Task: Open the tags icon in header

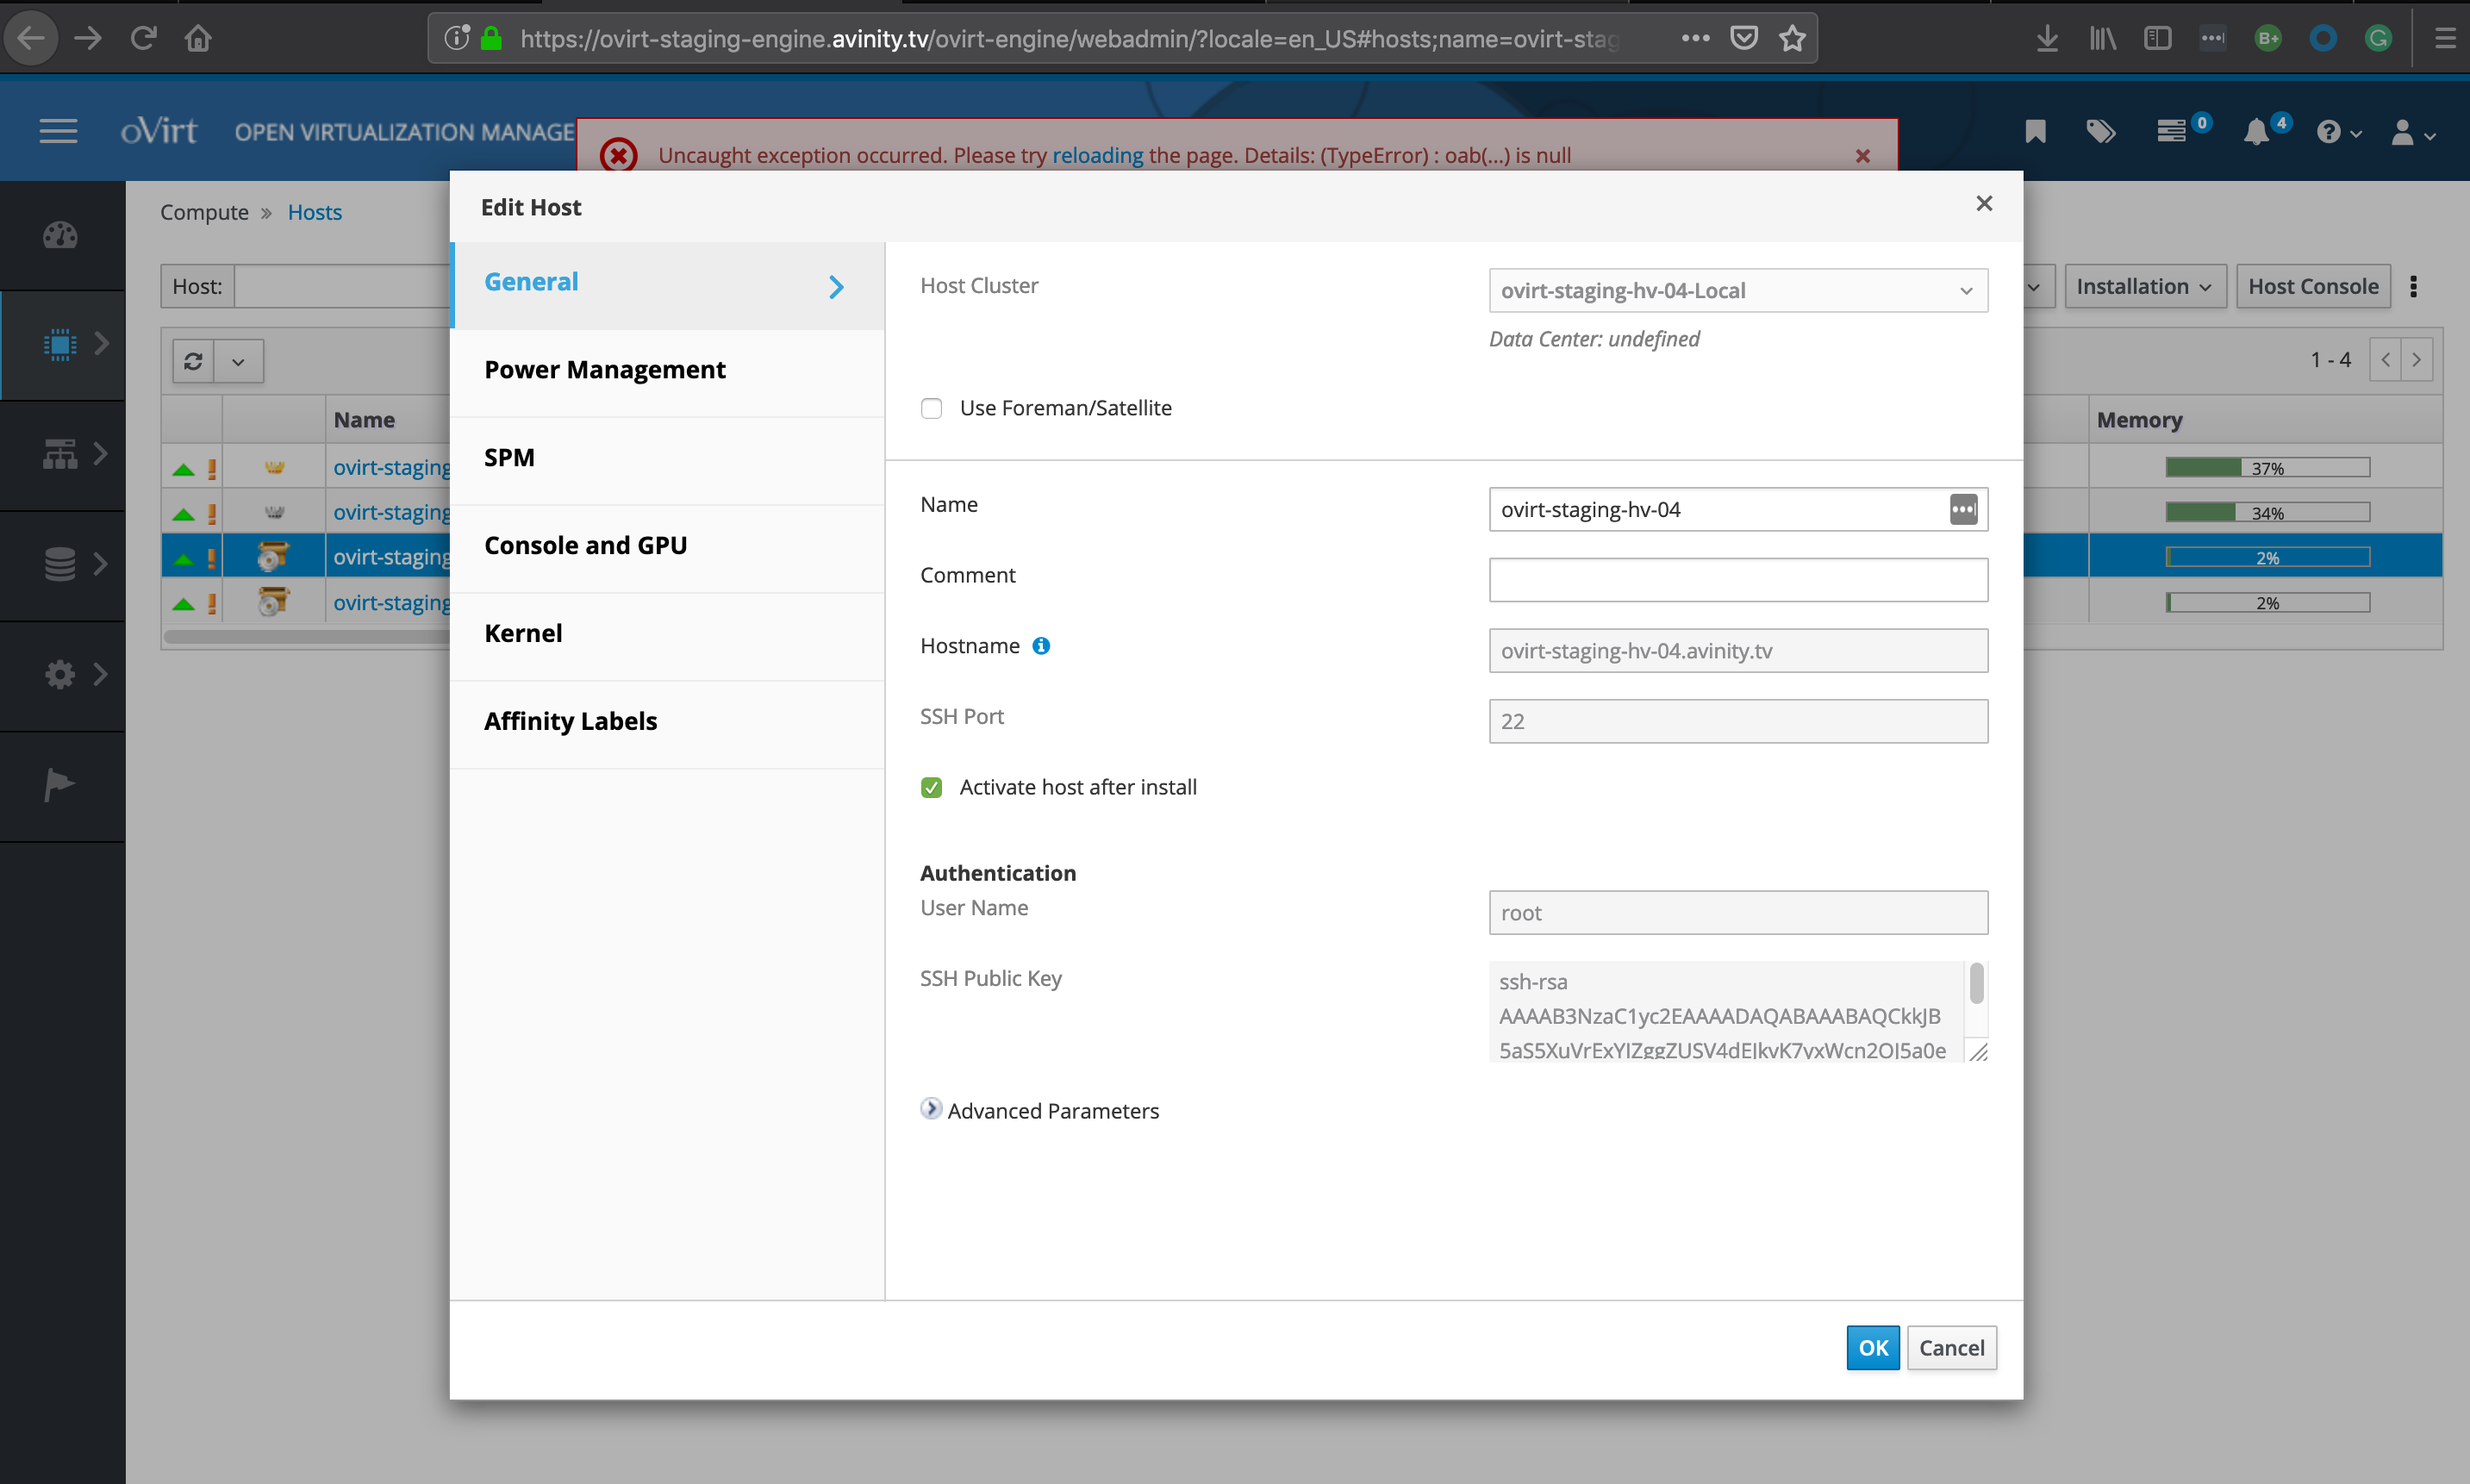Action: coord(2100,132)
